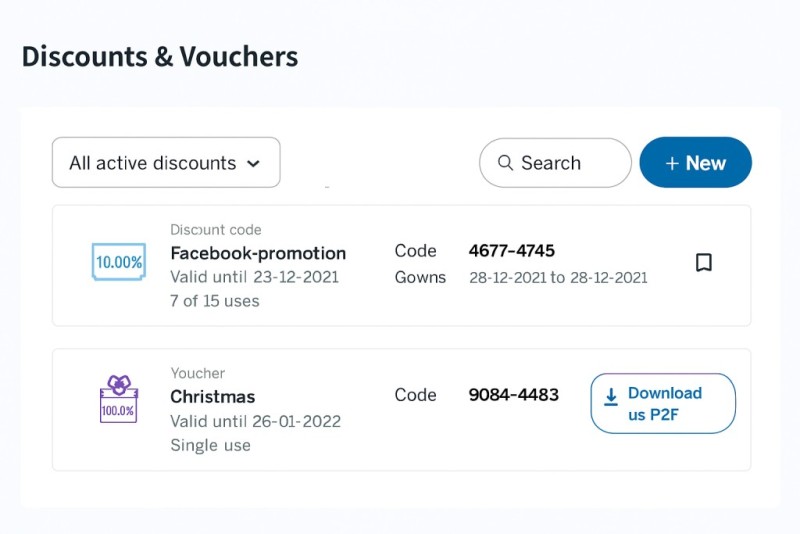Open the Facebook-promotion discount
The width and height of the screenshot is (800, 534).
258,253
